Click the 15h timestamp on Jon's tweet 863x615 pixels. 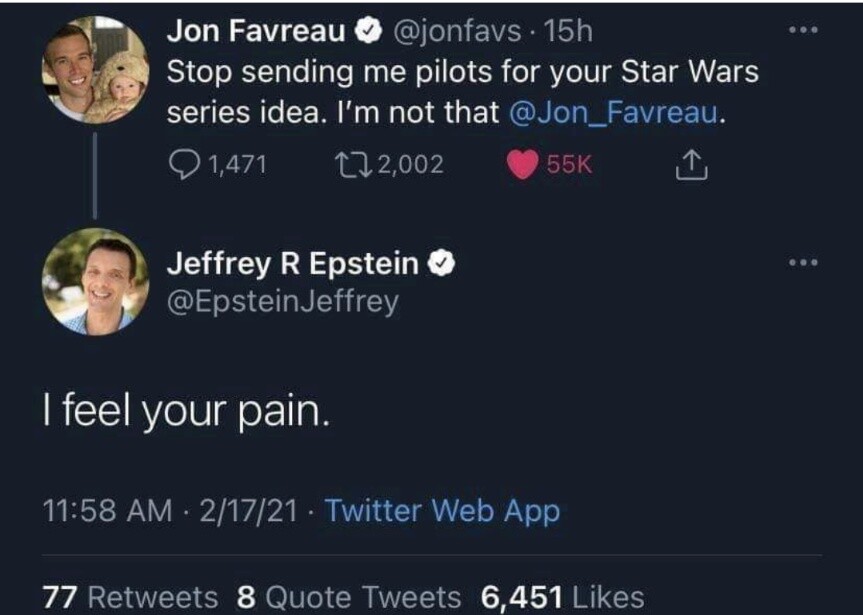[x=570, y=33]
